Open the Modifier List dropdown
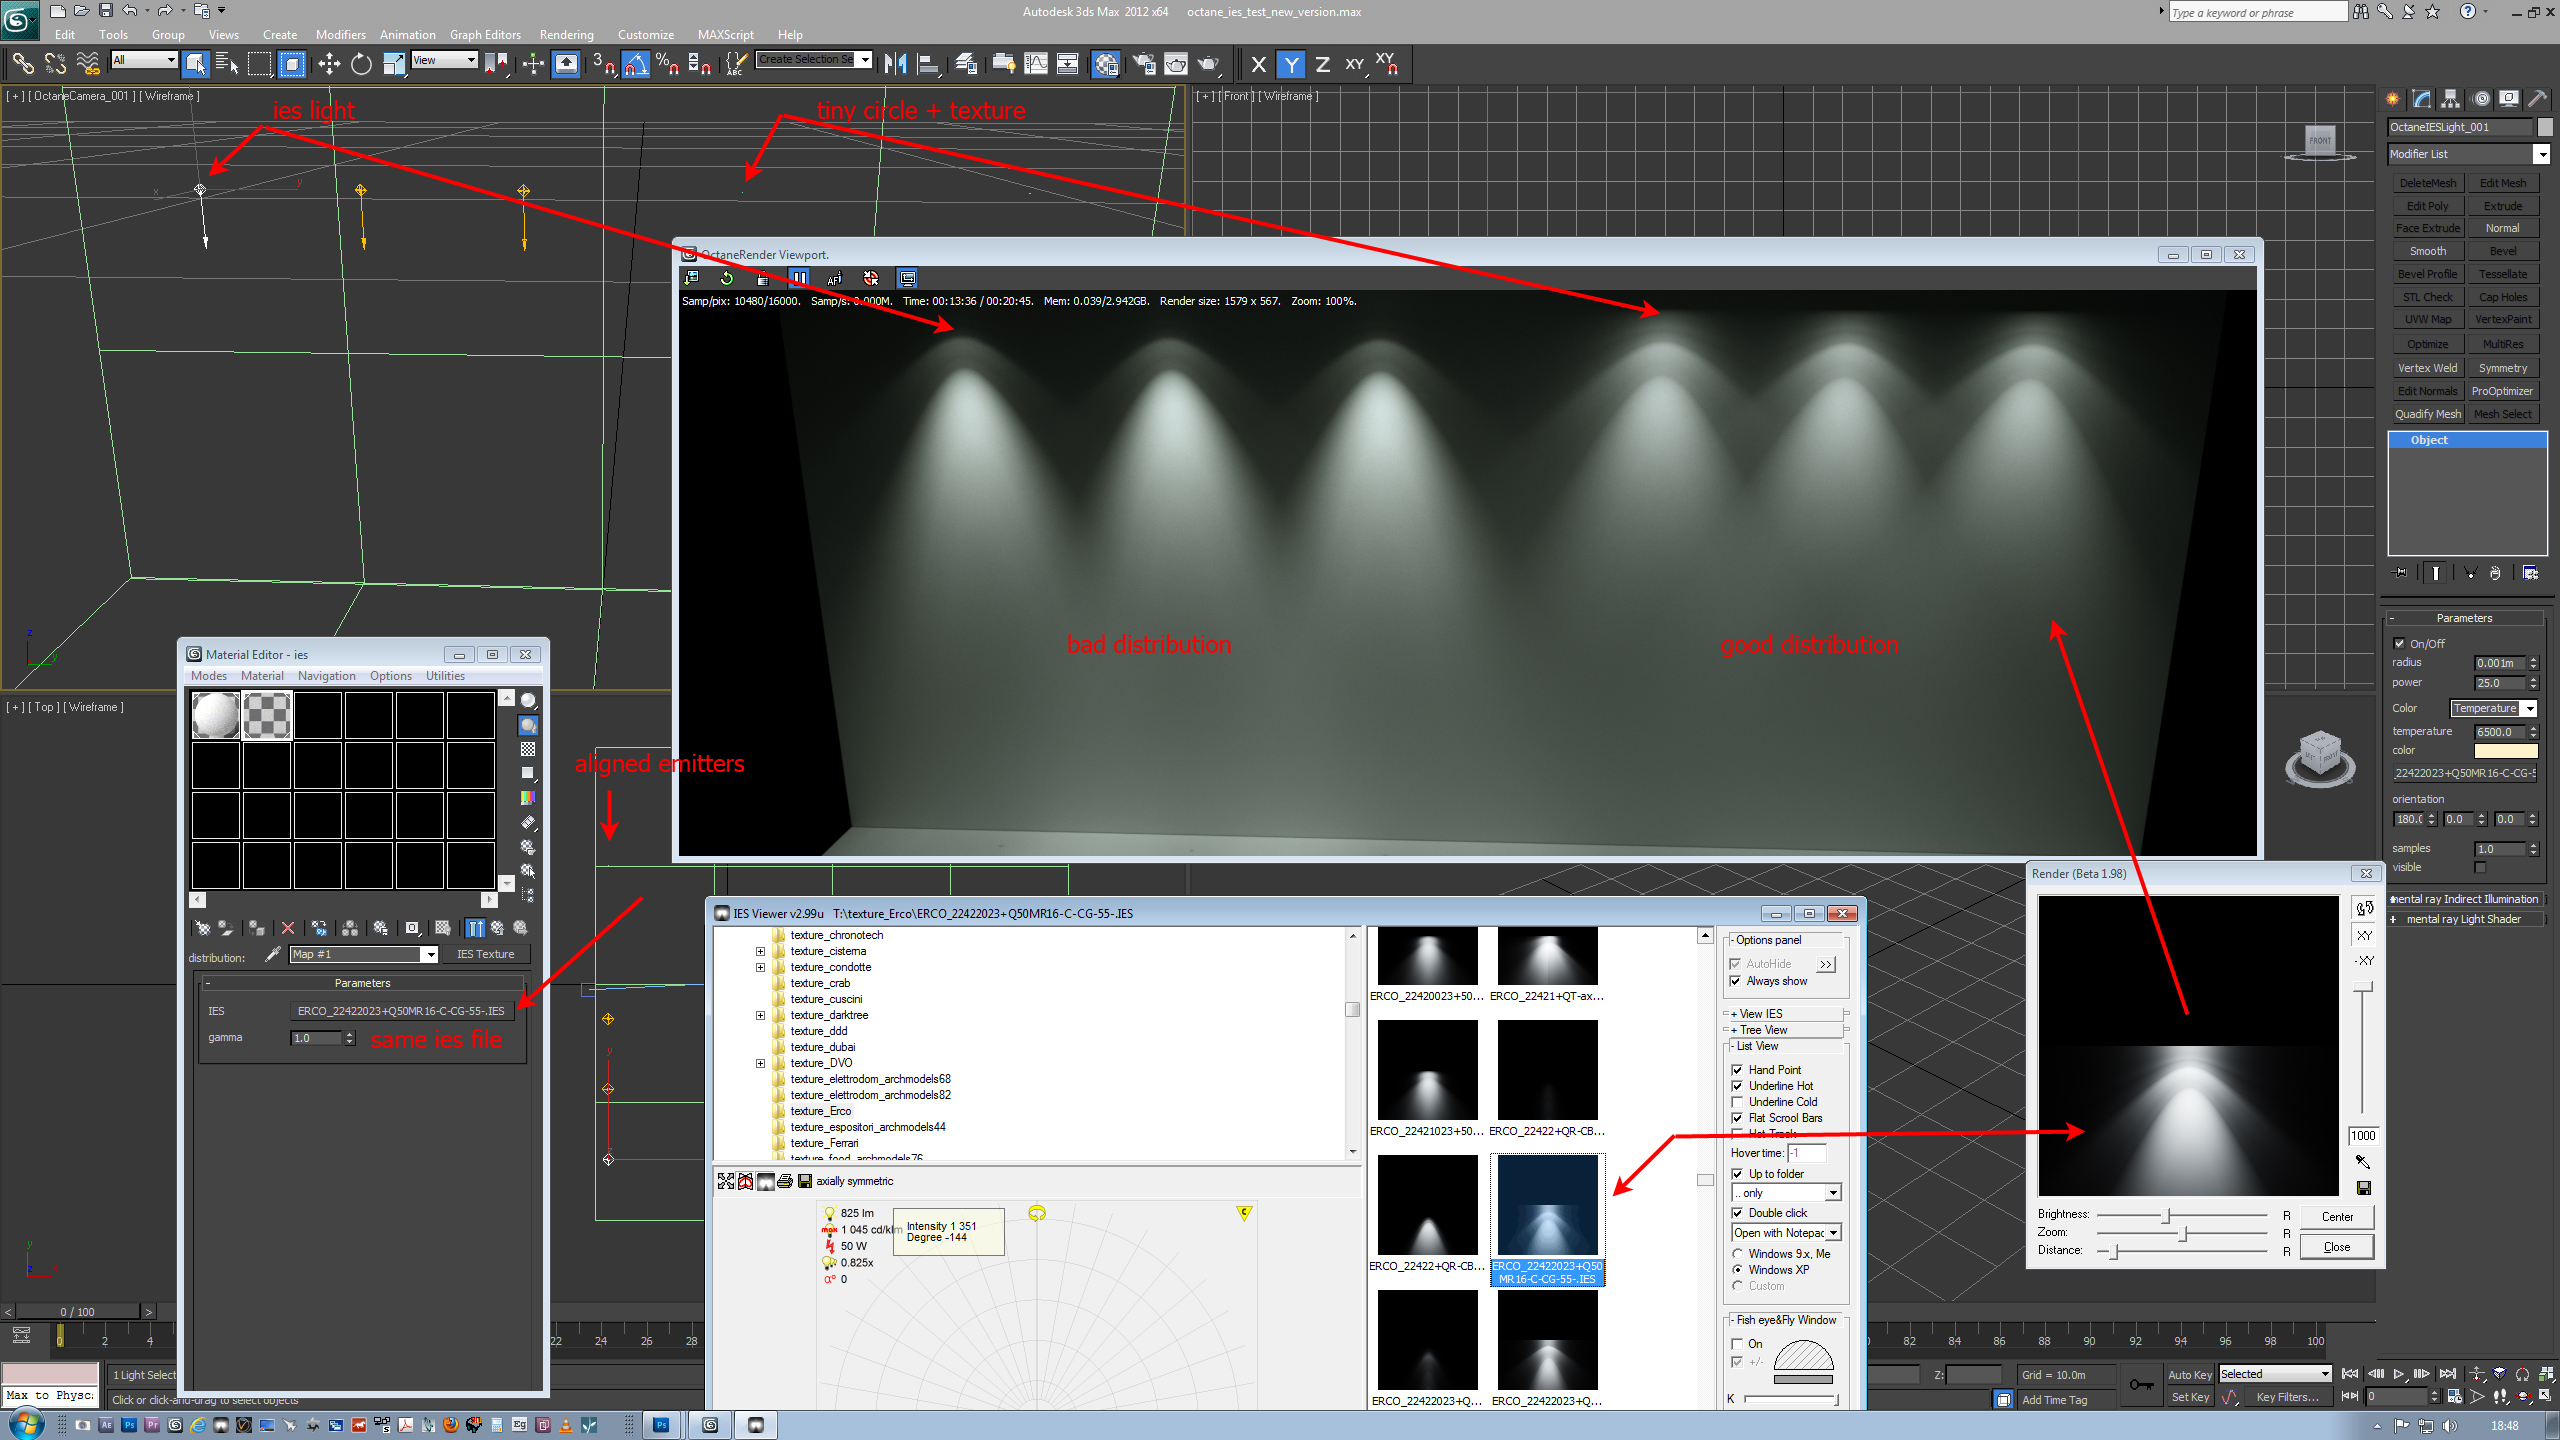 pyautogui.click(x=2541, y=154)
